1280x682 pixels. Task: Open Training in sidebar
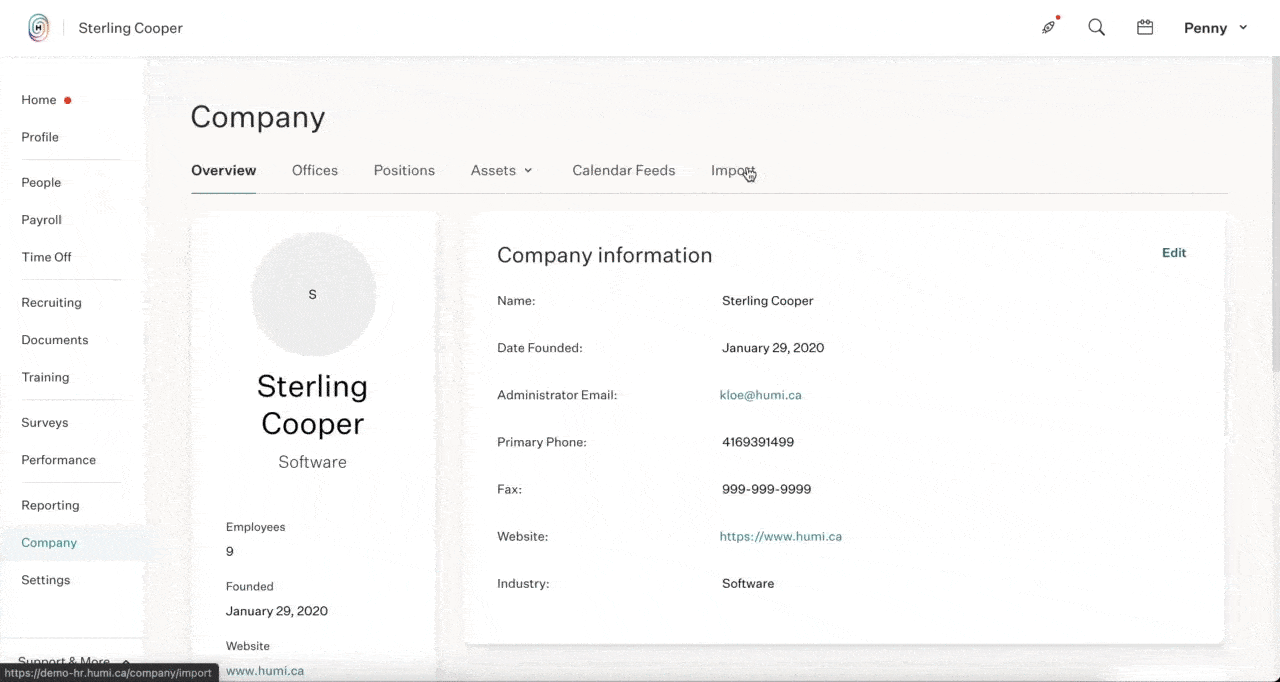45,377
